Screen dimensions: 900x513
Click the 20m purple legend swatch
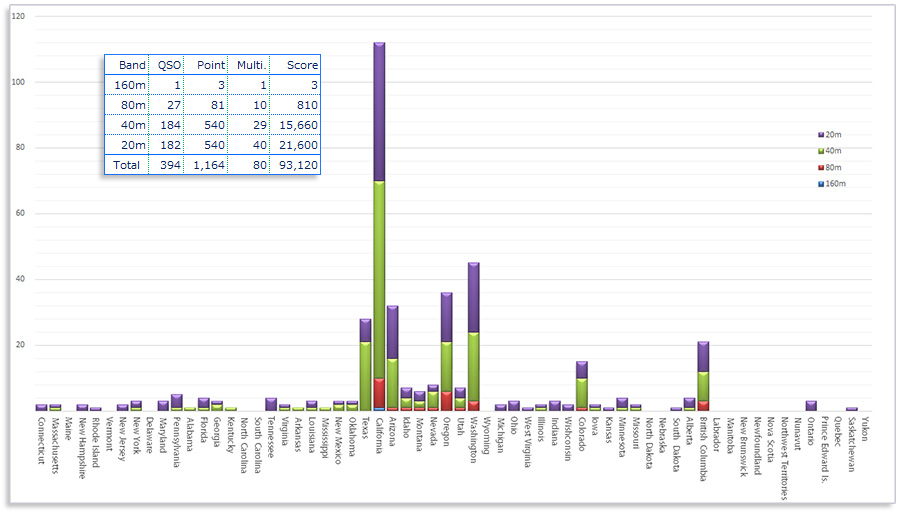tap(821, 134)
